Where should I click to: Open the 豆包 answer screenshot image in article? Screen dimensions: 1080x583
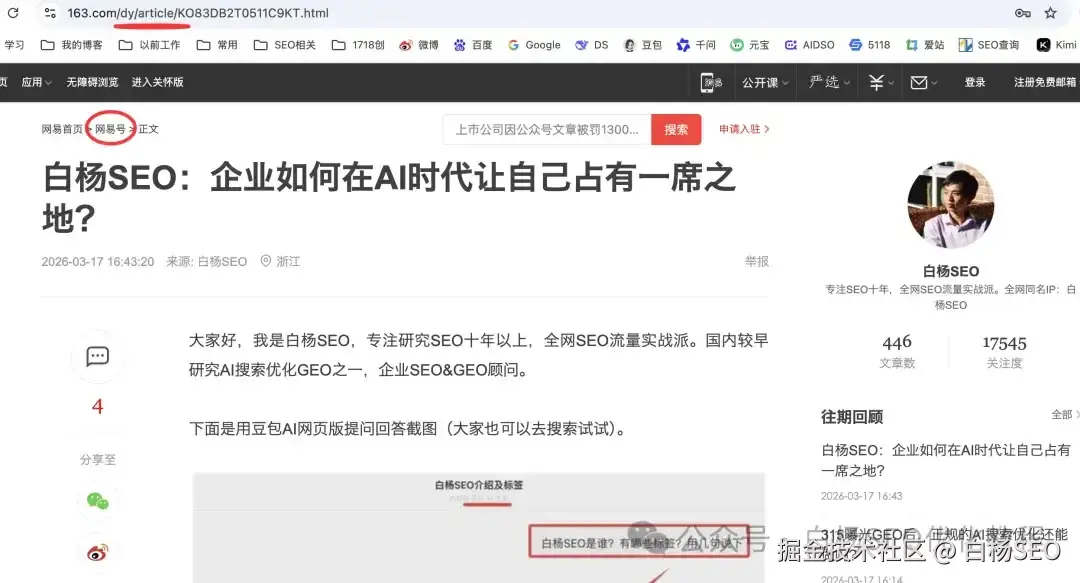pyautogui.click(x=479, y=528)
